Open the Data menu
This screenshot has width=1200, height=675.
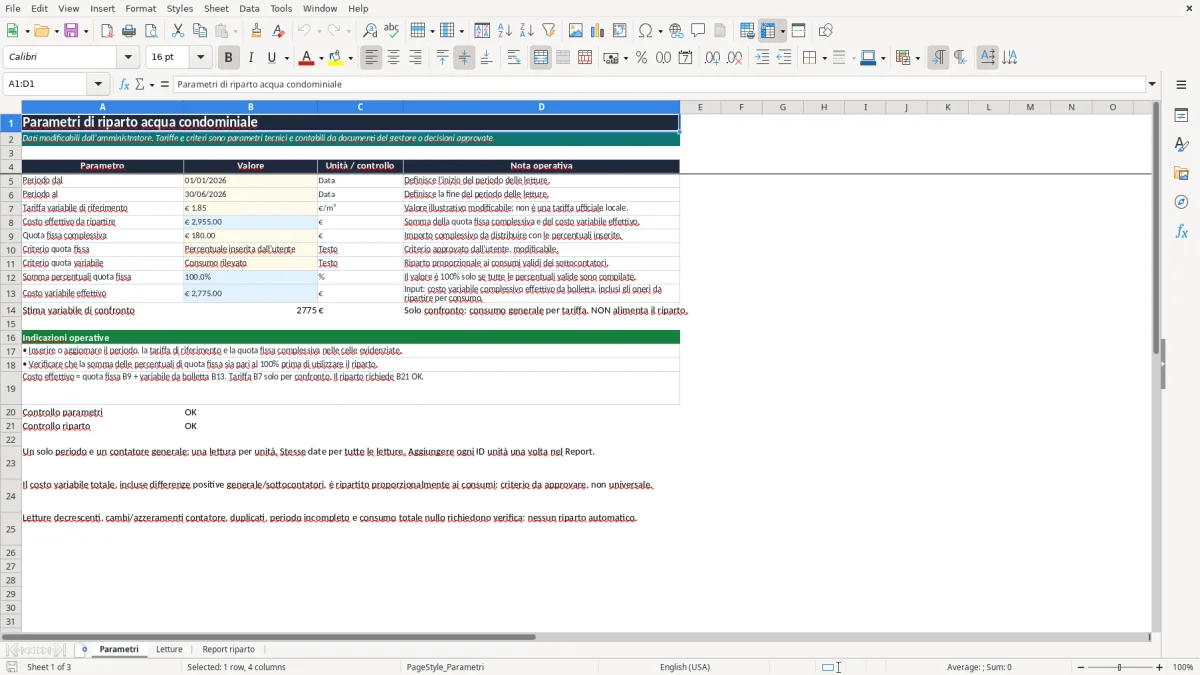(249, 8)
